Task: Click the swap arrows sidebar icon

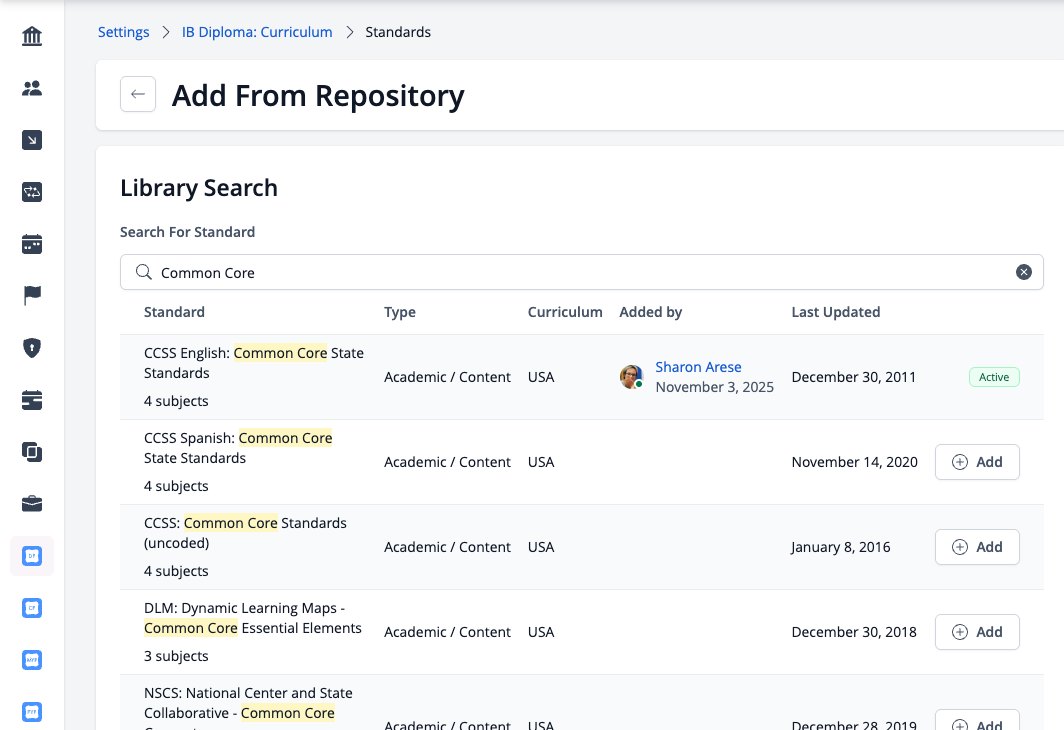Action: pyautogui.click(x=32, y=192)
